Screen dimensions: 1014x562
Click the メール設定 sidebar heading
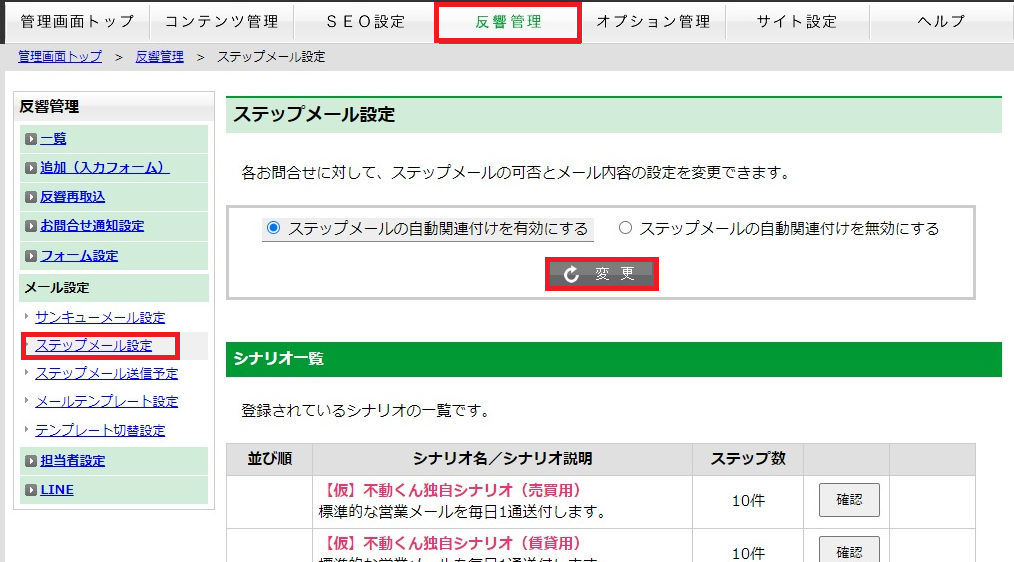(x=57, y=288)
